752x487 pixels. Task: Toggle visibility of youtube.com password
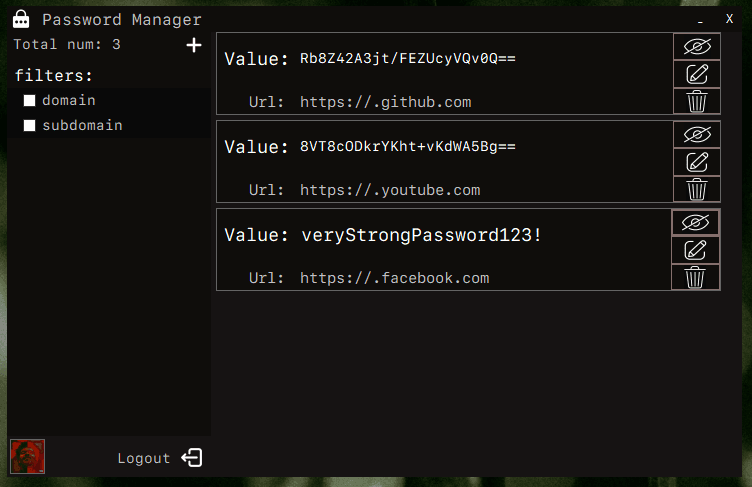point(696,134)
